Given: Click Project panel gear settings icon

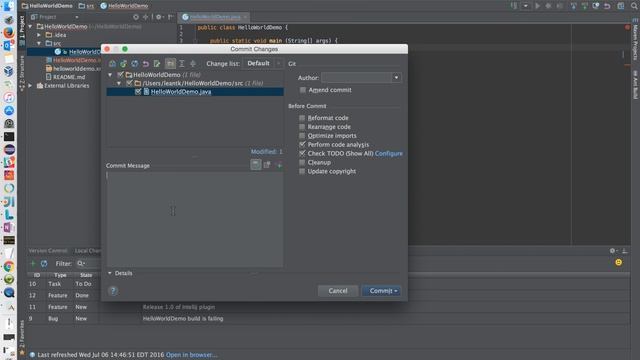Looking at the screenshot, I should (159, 17).
